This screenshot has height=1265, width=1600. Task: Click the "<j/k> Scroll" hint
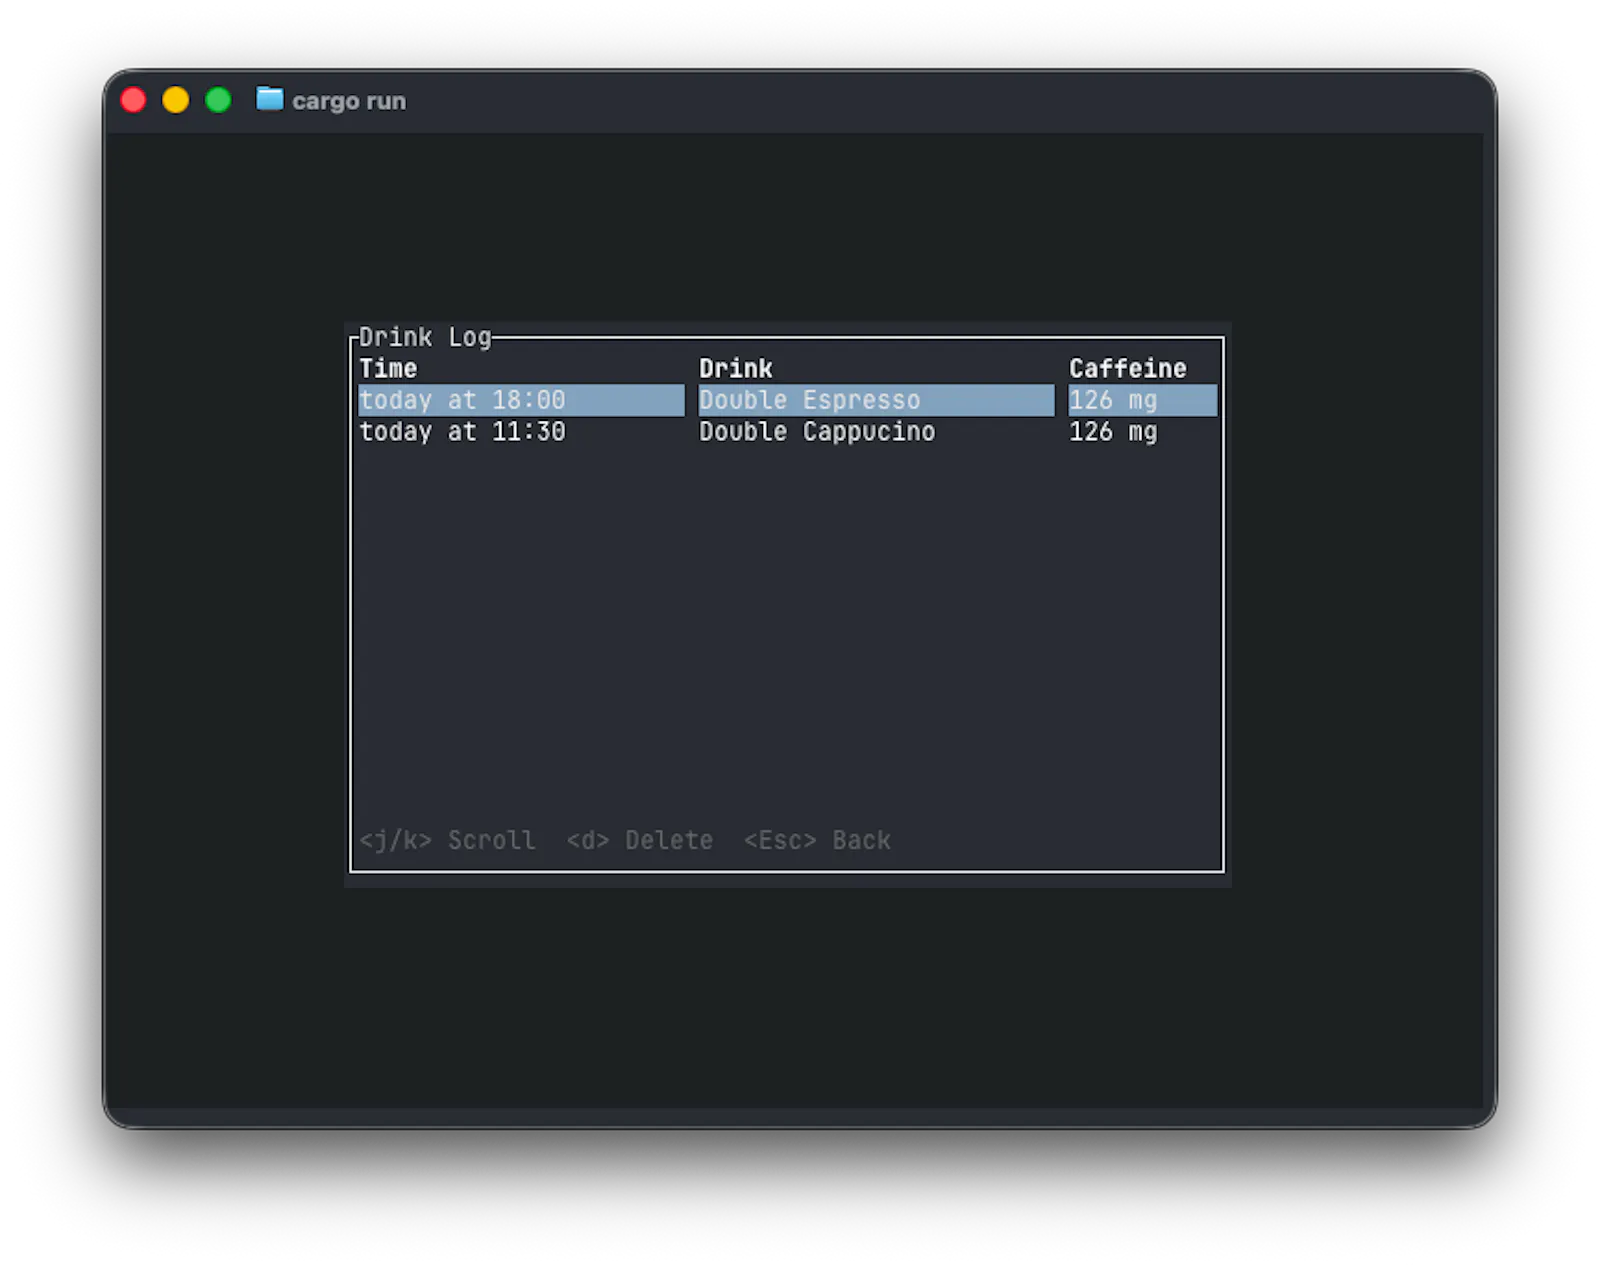click(447, 840)
